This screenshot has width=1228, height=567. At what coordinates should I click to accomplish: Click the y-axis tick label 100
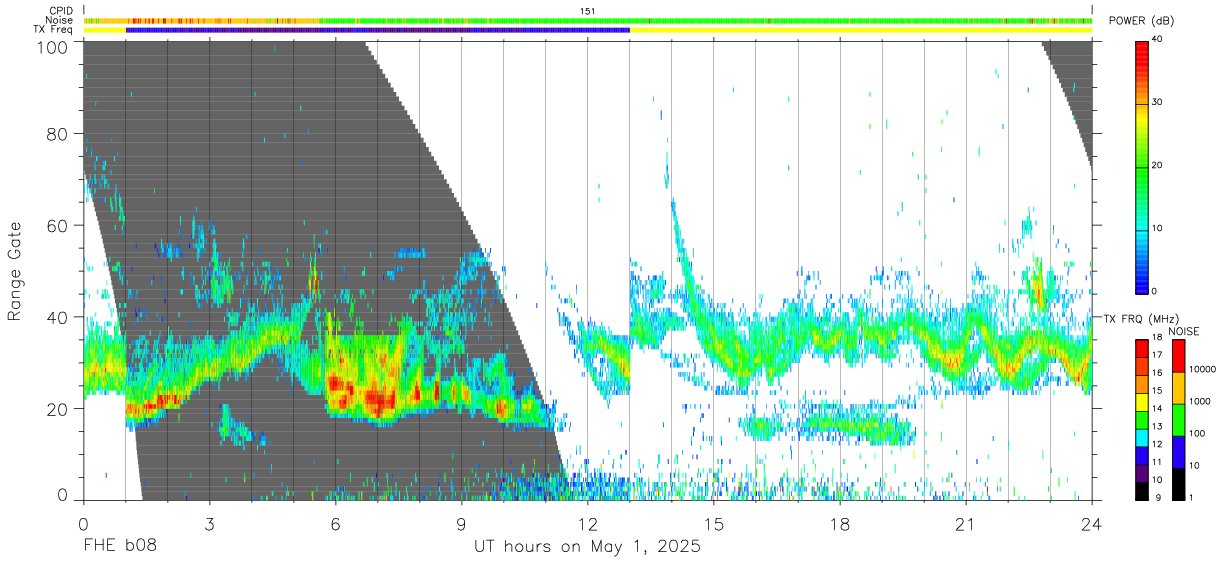point(52,47)
